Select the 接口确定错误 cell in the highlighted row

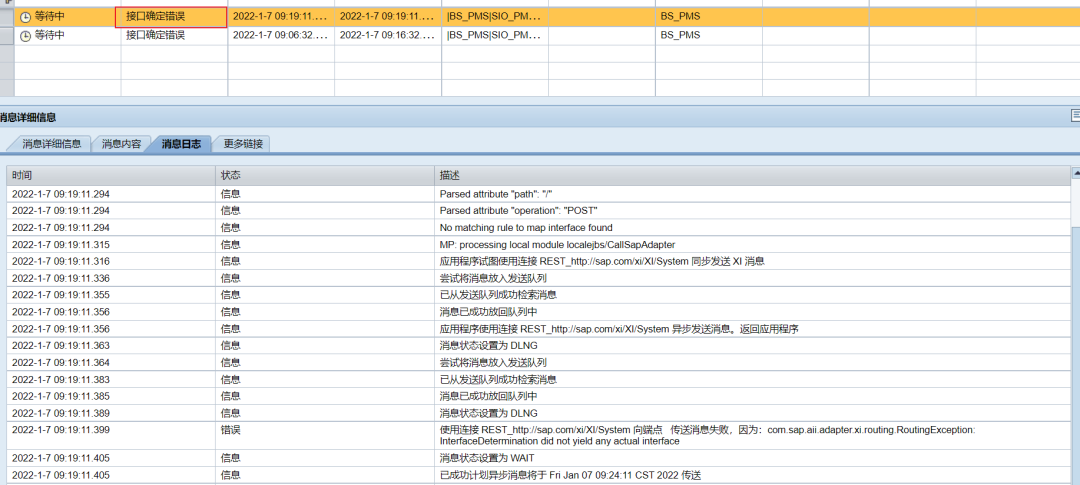pos(171,17)
